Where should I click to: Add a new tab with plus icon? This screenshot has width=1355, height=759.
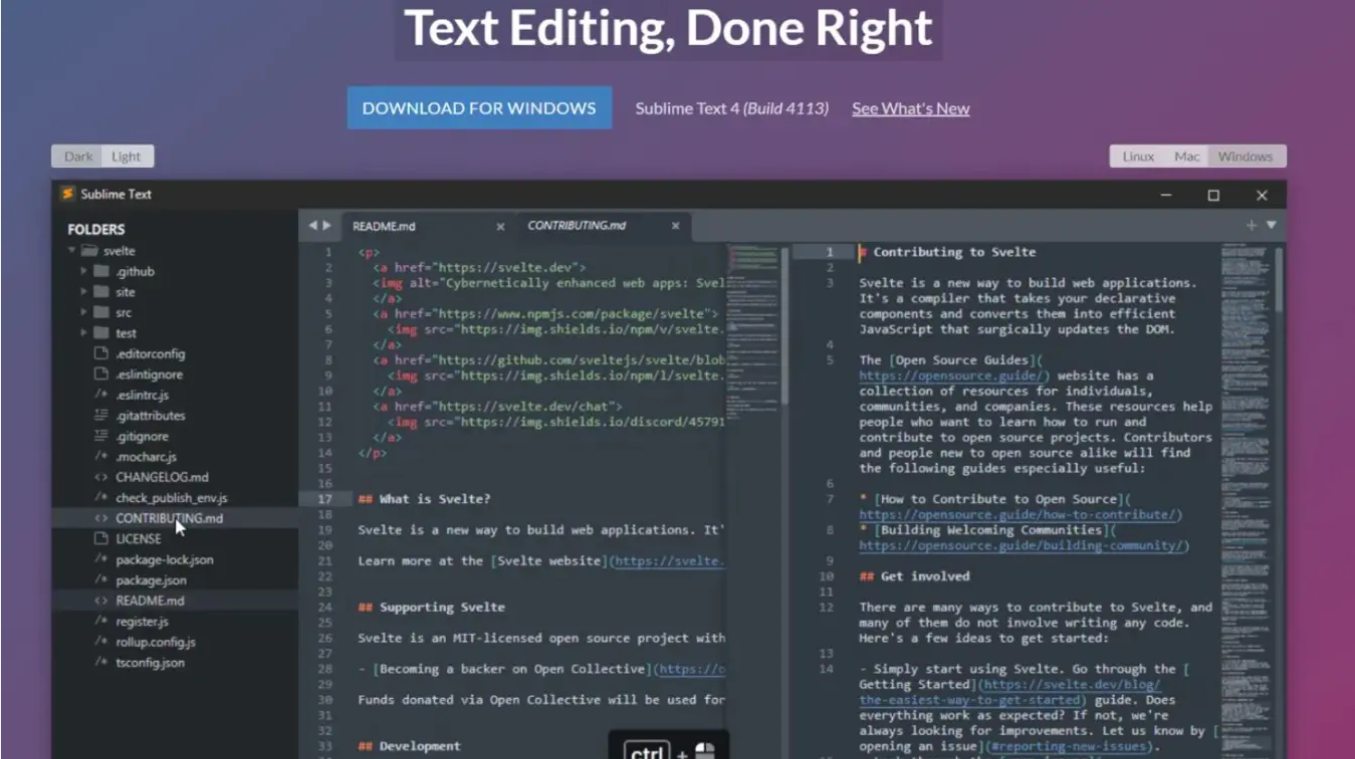[x=1251, y=226]
